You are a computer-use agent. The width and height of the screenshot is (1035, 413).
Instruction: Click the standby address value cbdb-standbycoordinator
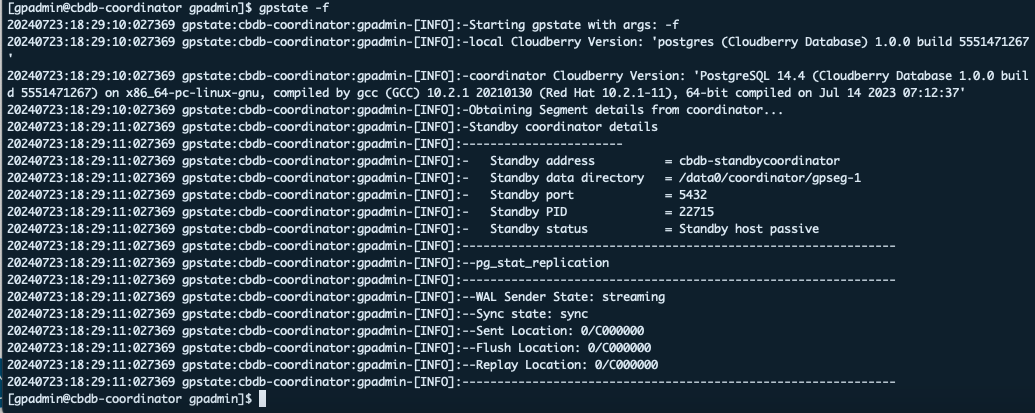[x=759, y=161]
